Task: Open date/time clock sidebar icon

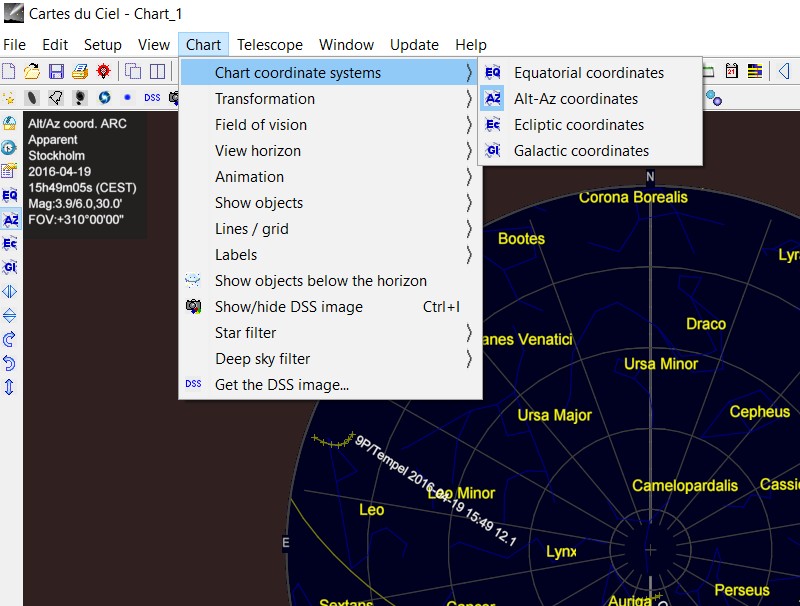Action: (x=10, y=147)
